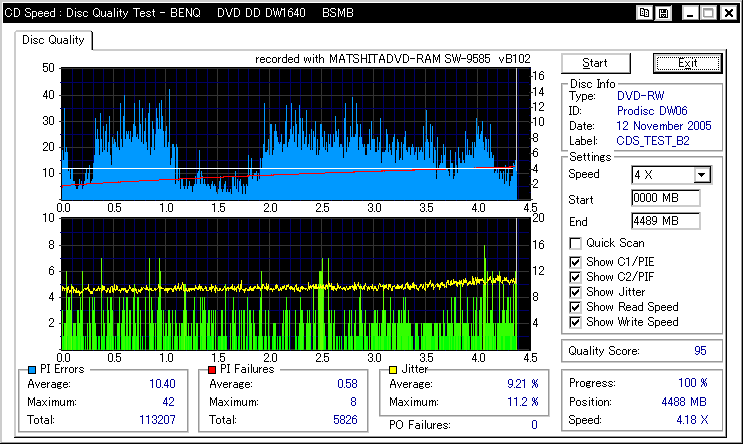The width and height of the screenshot is (743, 444).
Task: Uncheck Show C2/PIF option
Action: point(575,277)
